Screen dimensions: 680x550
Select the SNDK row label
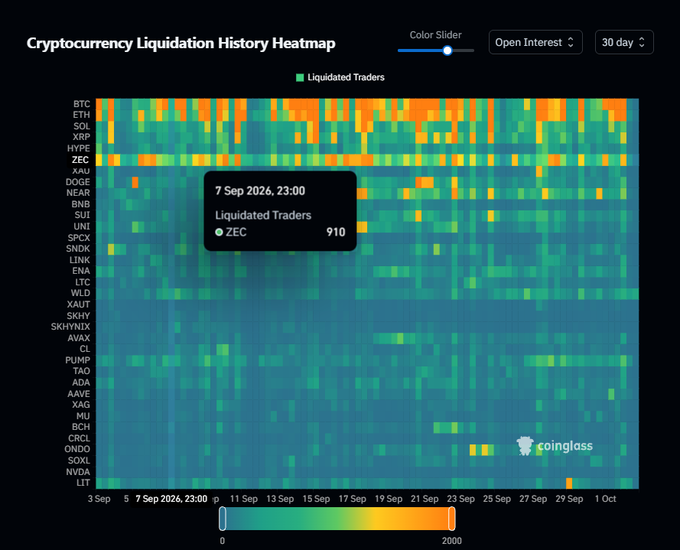(x=78, y=249)
